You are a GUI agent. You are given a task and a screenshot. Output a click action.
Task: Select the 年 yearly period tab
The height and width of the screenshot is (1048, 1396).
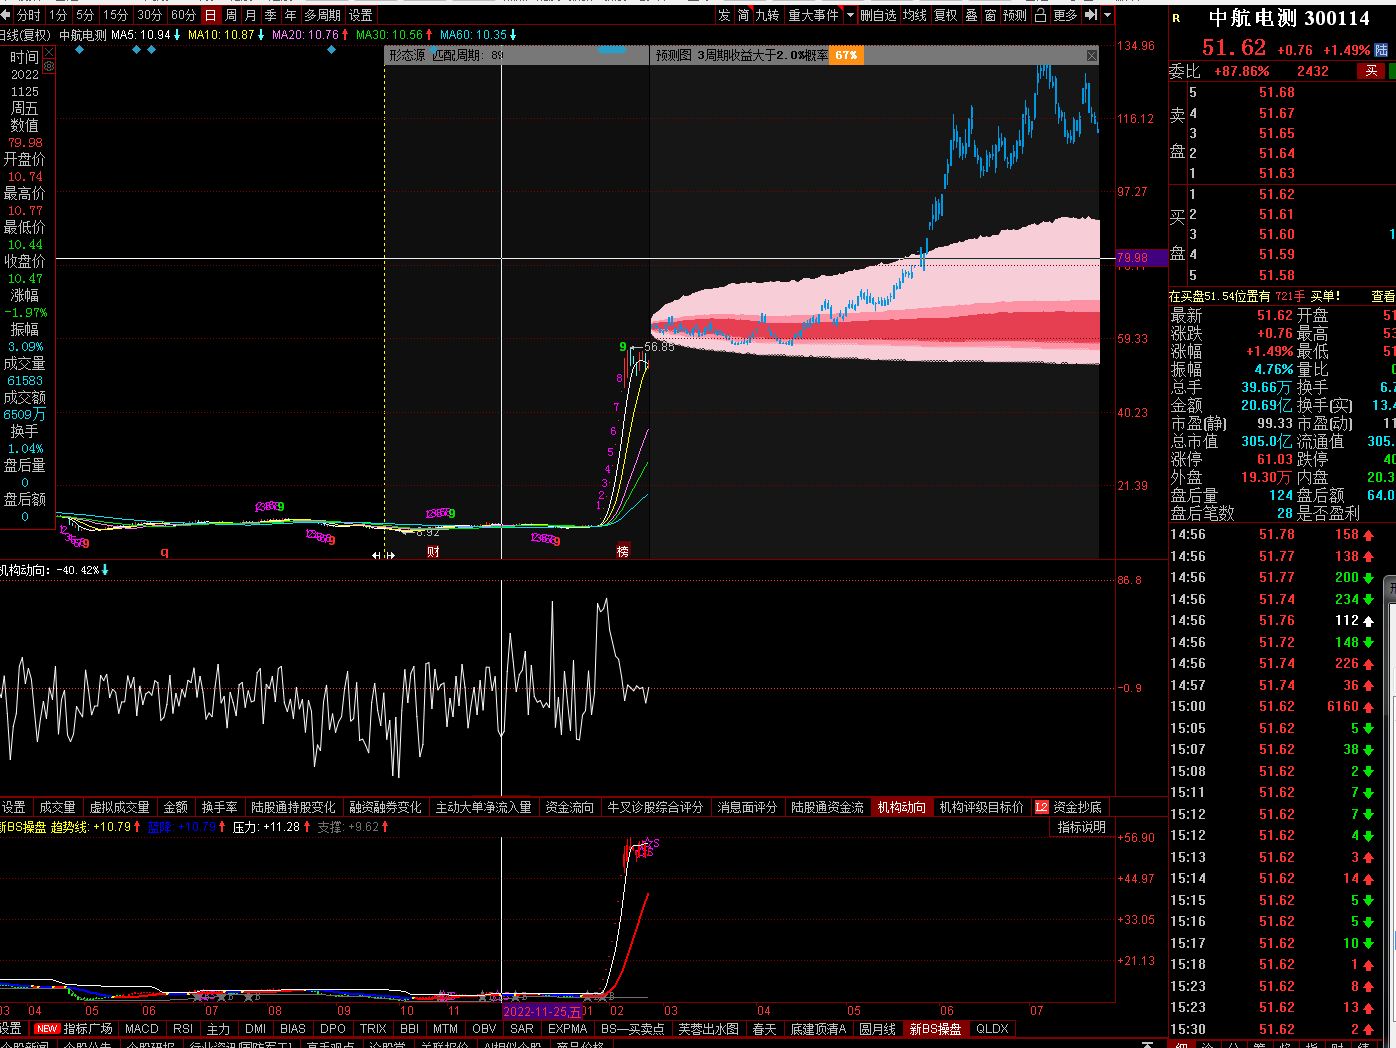click(291, 15)
